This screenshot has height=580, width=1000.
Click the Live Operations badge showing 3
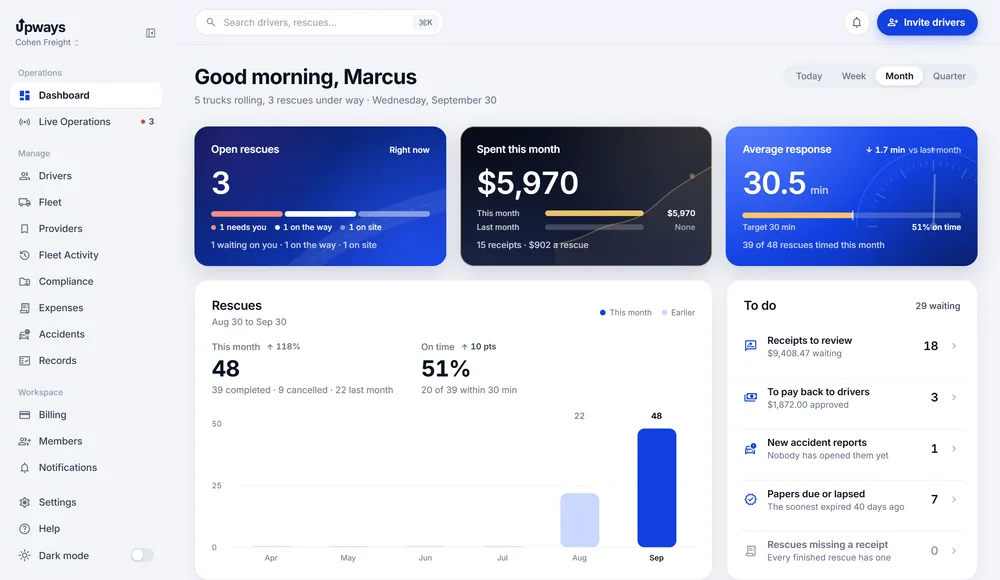coord(147,122)
